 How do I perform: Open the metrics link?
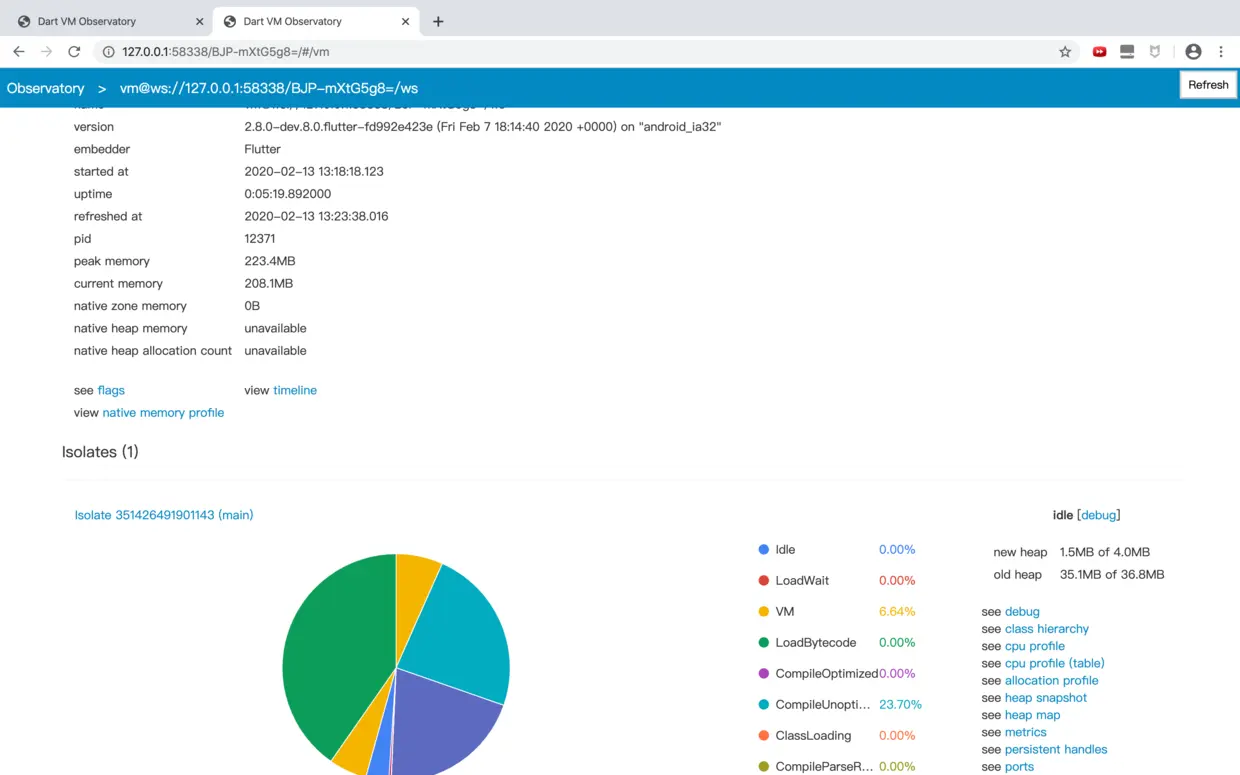[1026, 732]
